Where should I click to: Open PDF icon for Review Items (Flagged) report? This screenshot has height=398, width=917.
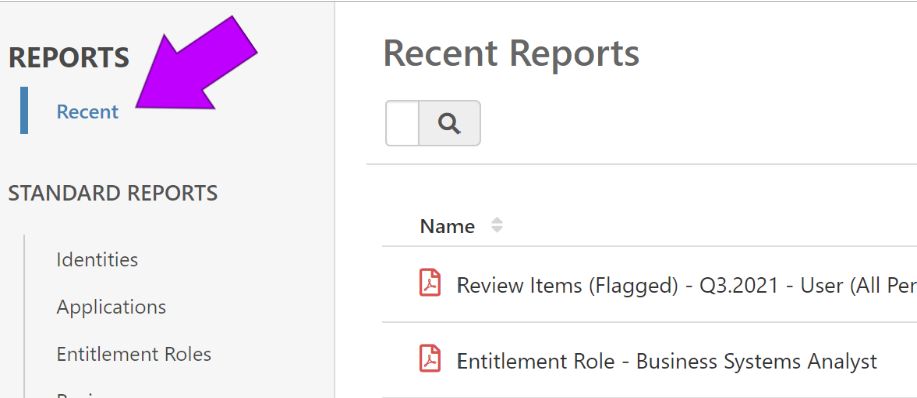(x=430, y=283)
